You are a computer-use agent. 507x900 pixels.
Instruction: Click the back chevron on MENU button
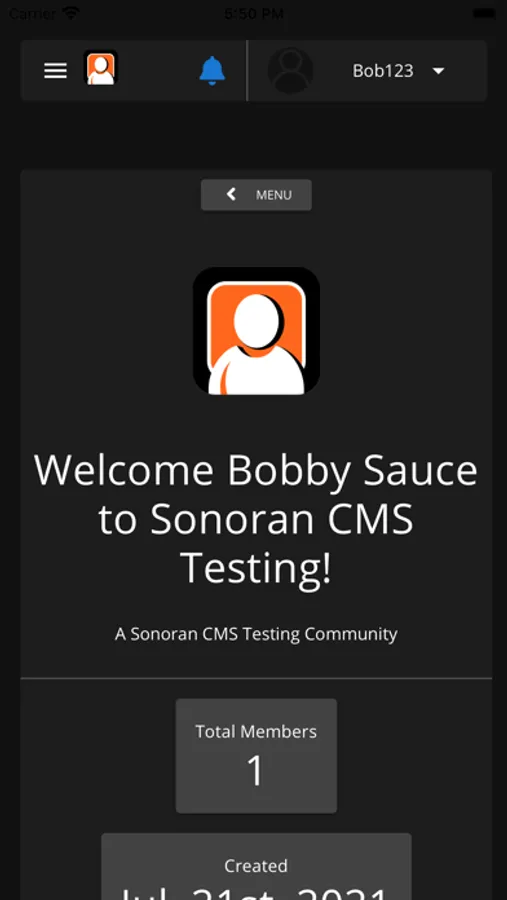click(231, 195)
